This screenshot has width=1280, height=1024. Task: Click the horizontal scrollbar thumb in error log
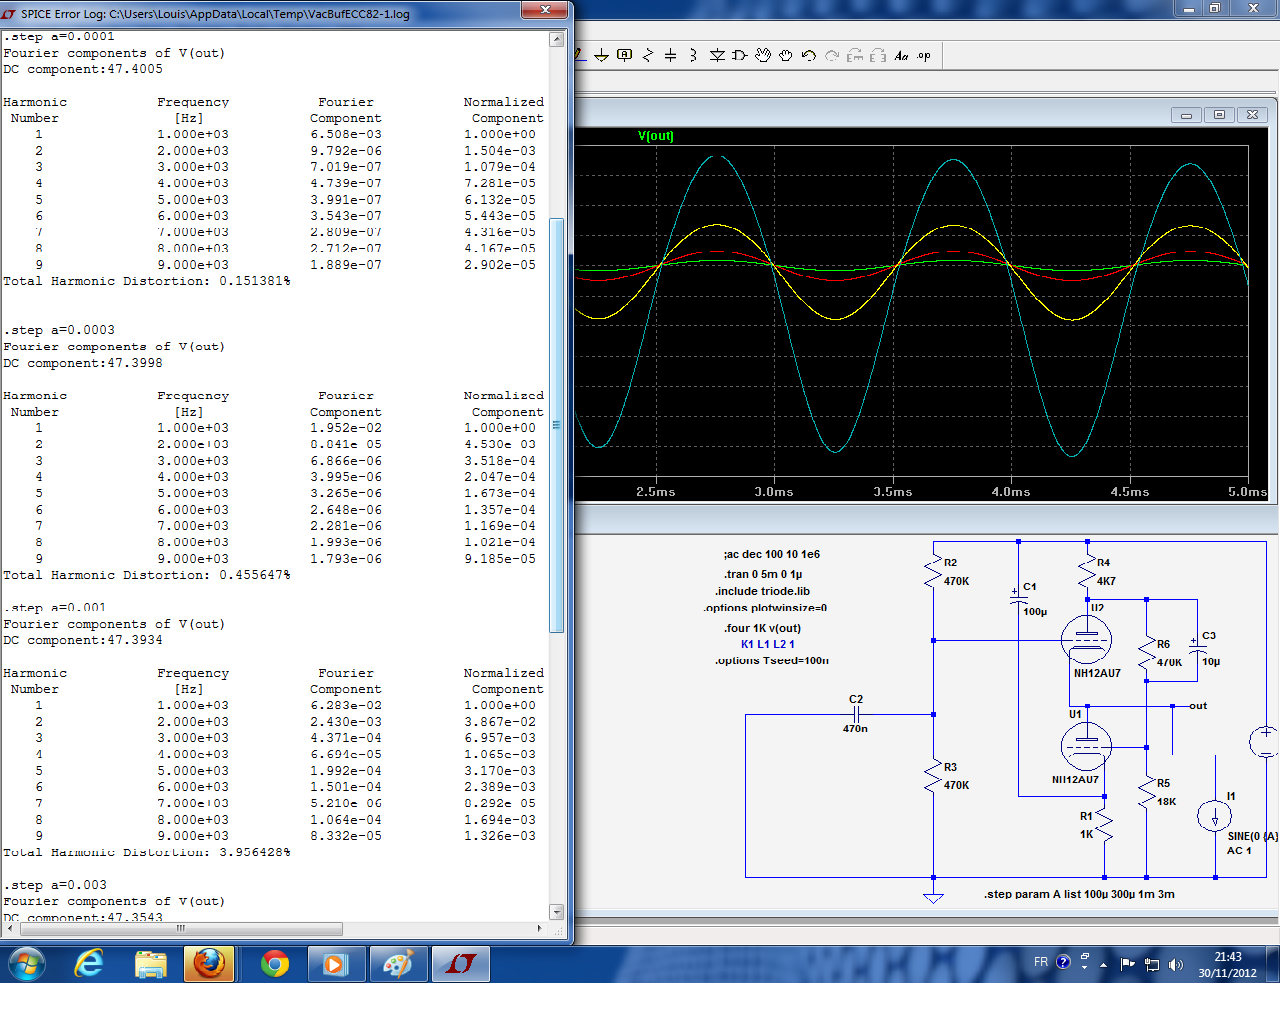pos(180,928)
